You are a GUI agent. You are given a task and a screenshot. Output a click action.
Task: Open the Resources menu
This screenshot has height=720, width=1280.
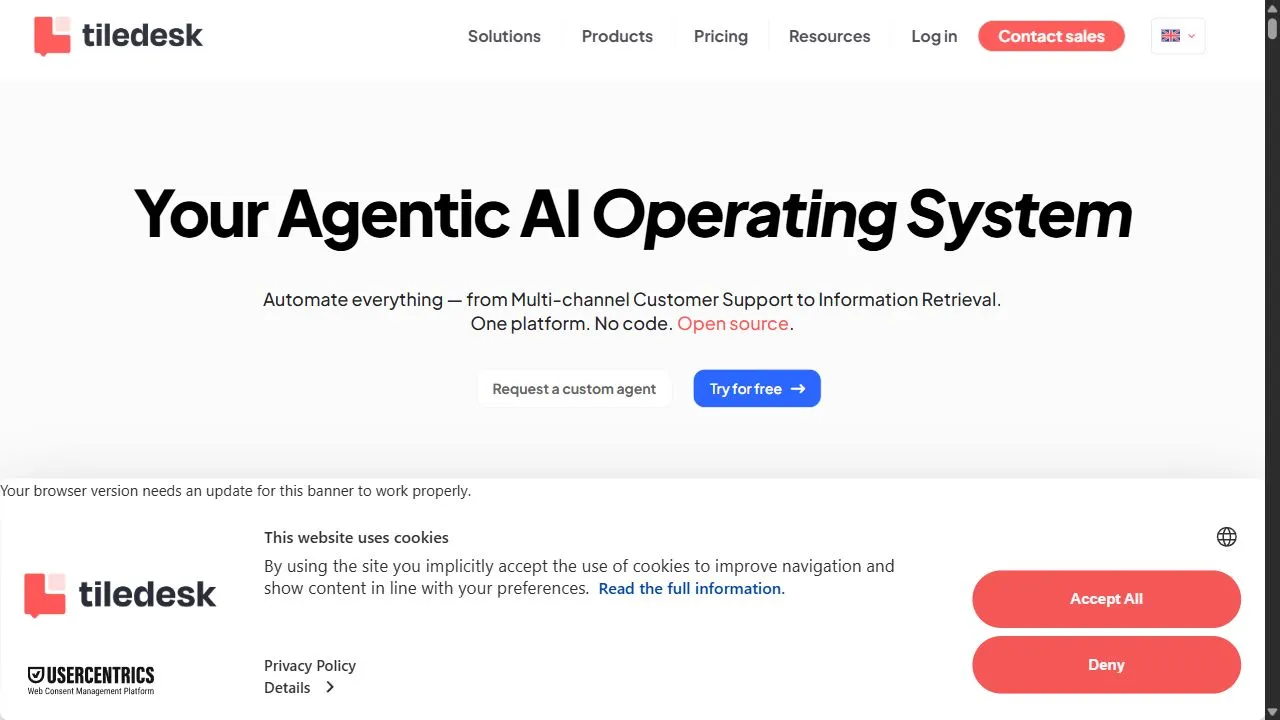829,36
